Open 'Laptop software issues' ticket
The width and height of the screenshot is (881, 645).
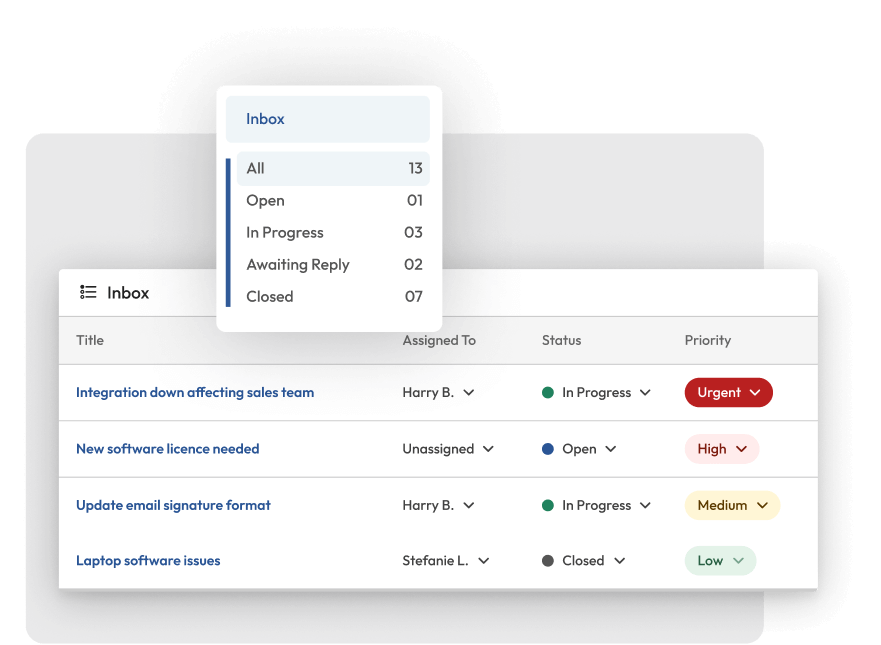pyautogui.click(x=148, y=561)
